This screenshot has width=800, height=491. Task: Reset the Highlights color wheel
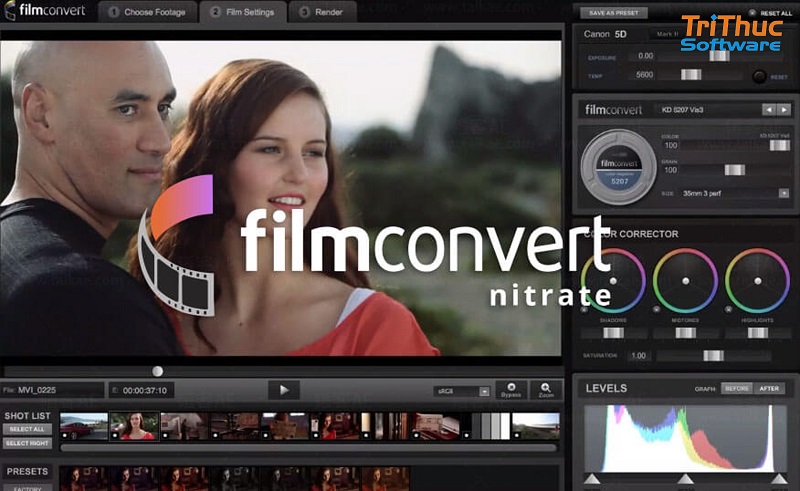coord(730,310)
